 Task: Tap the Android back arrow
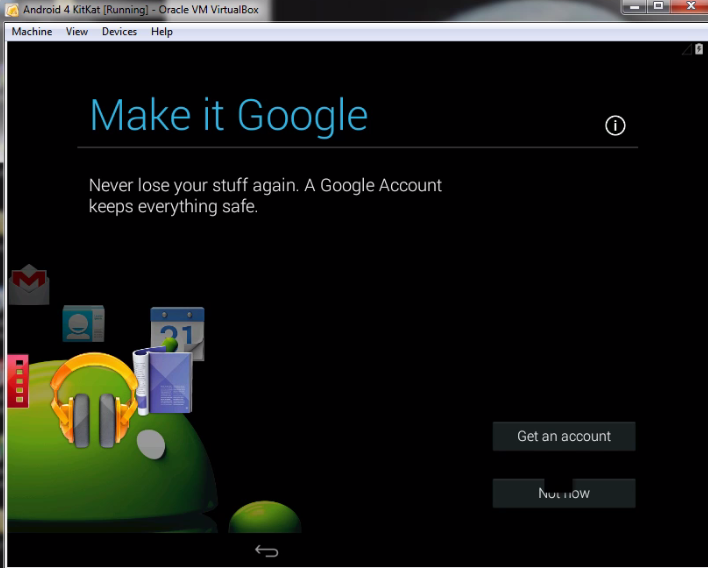pos(266,550)
